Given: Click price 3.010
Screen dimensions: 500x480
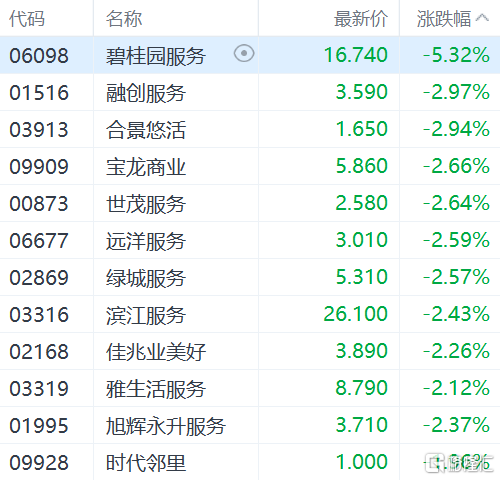Looking at the screenshot, I should click(362, 240).
